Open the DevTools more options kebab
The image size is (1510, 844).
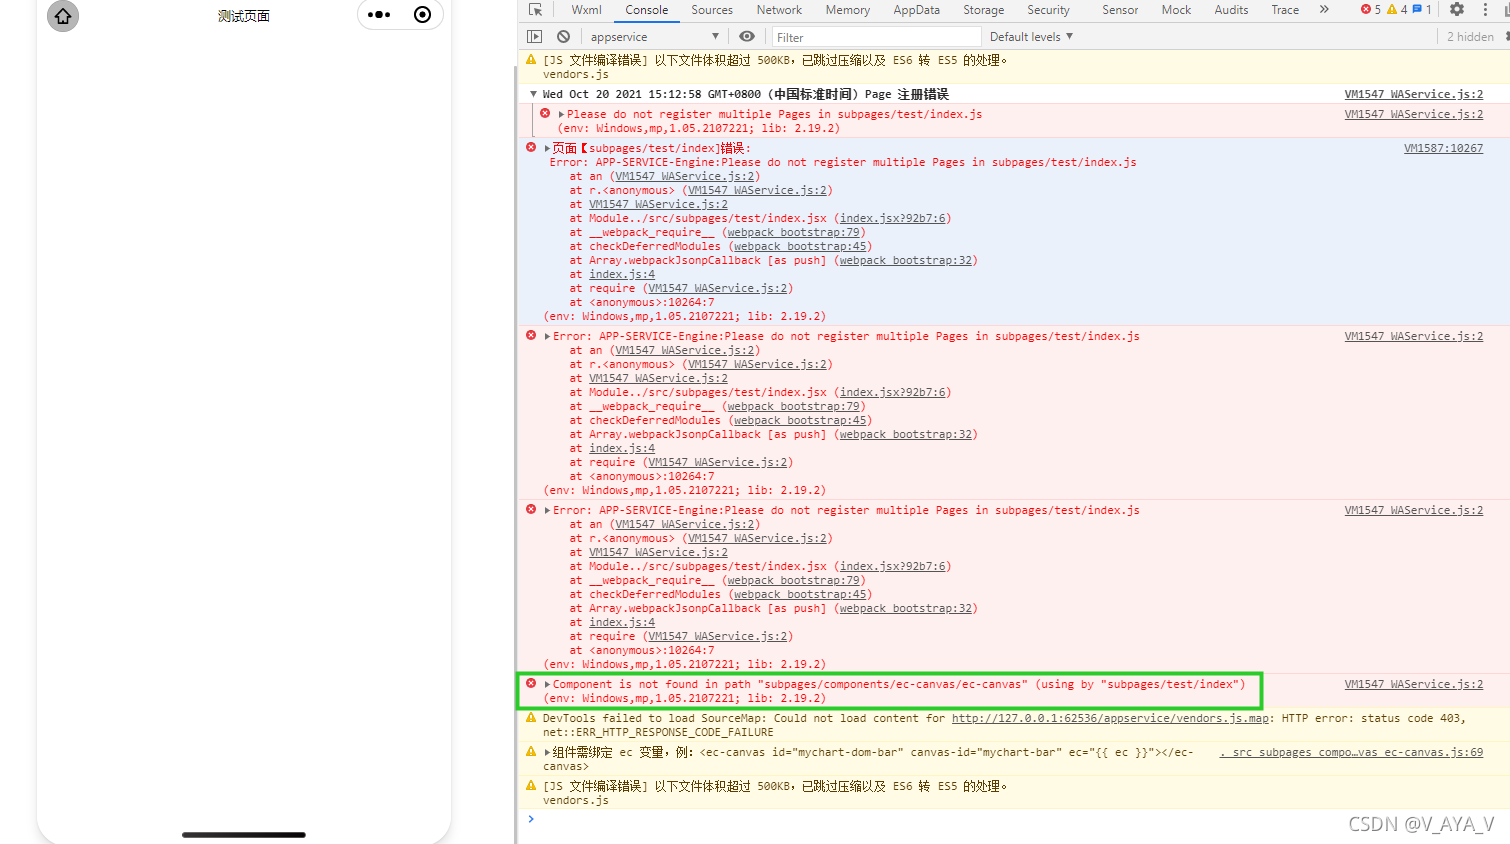(x=1485, y=10)
